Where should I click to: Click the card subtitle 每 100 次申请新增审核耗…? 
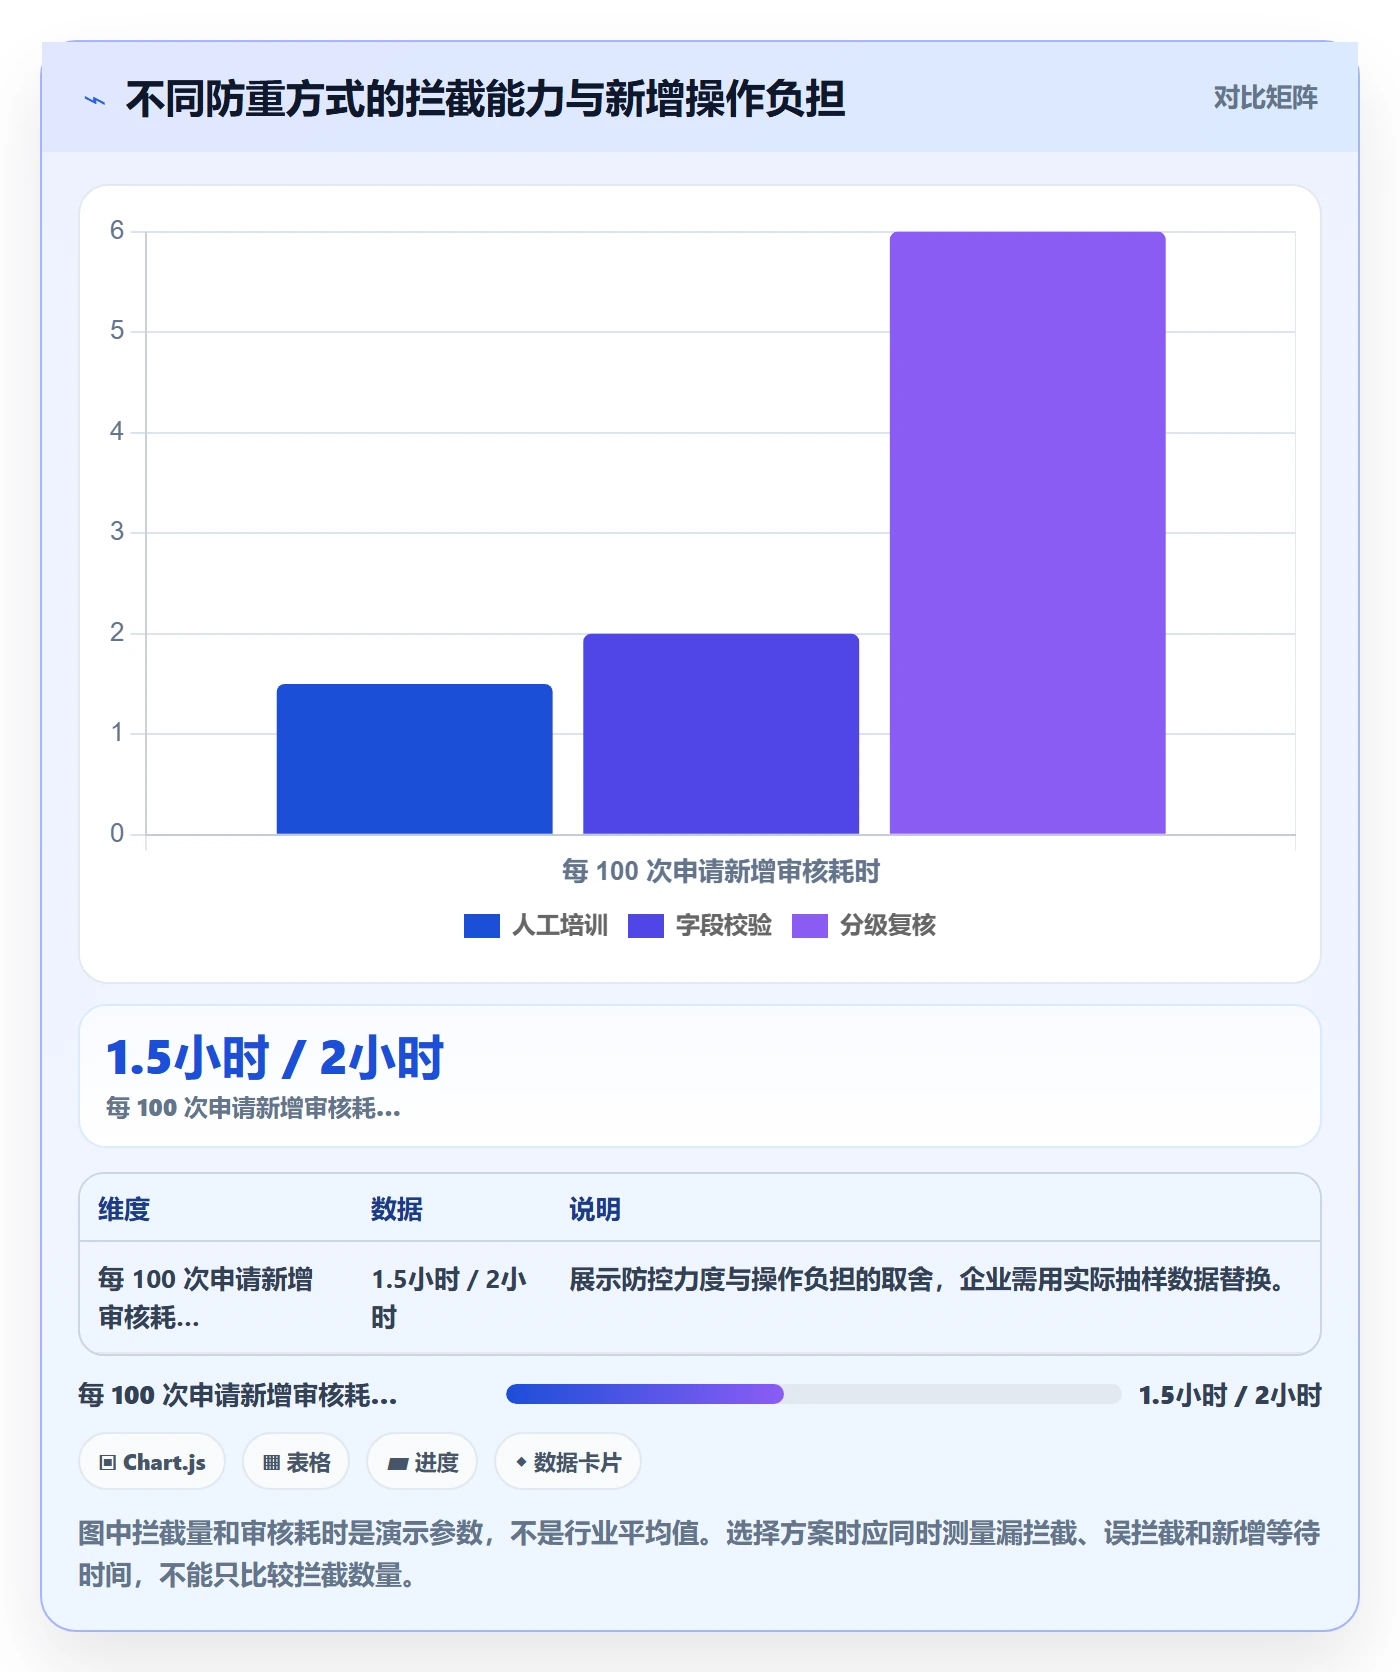coord(253,1108)
